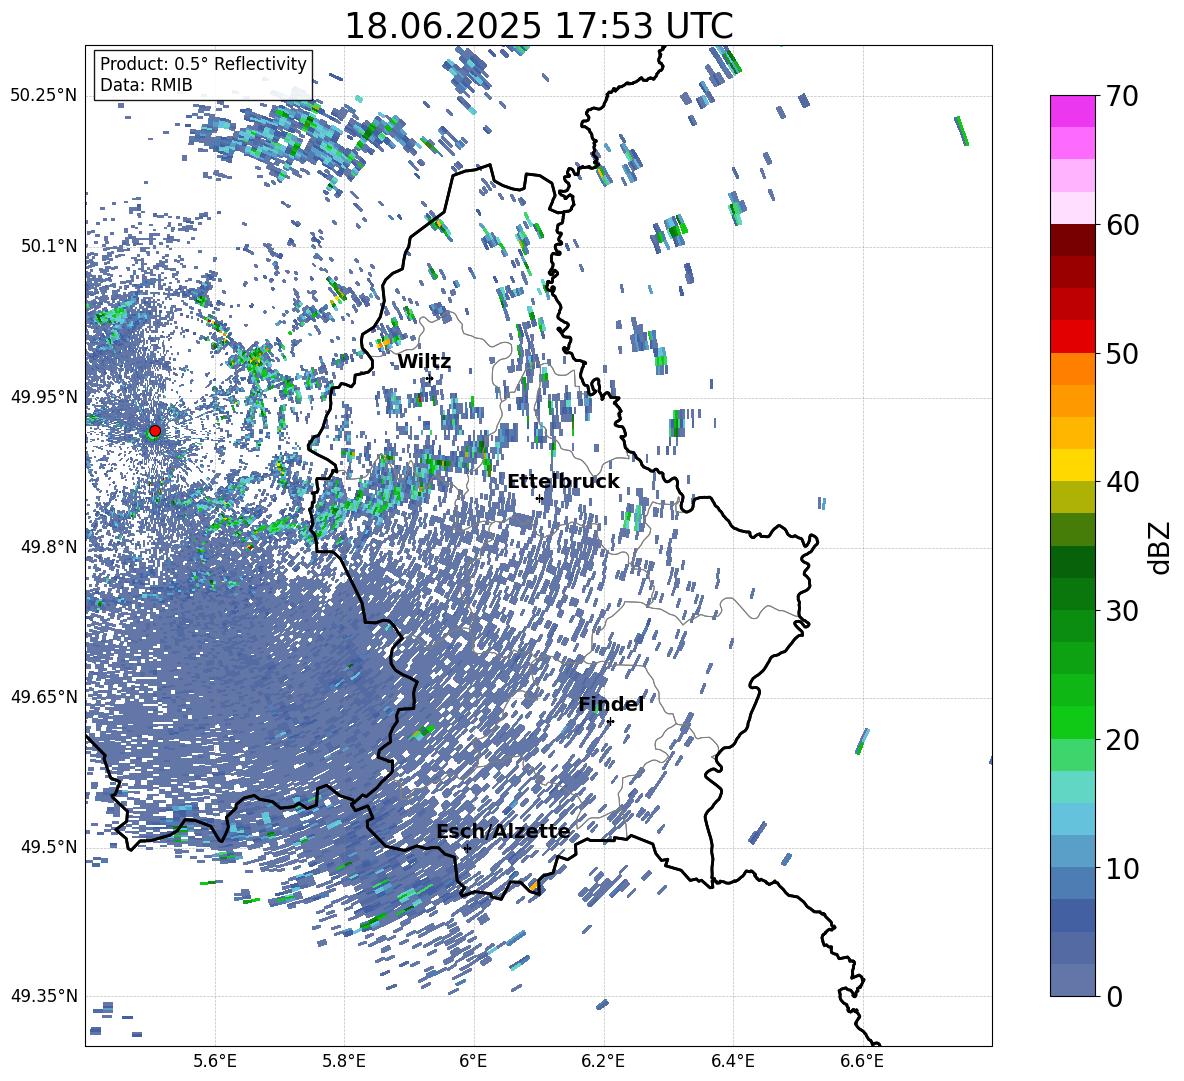Screen dimensions: 1184x1081
Task: Click the Wiltz city label
Action: coord(424,362)
